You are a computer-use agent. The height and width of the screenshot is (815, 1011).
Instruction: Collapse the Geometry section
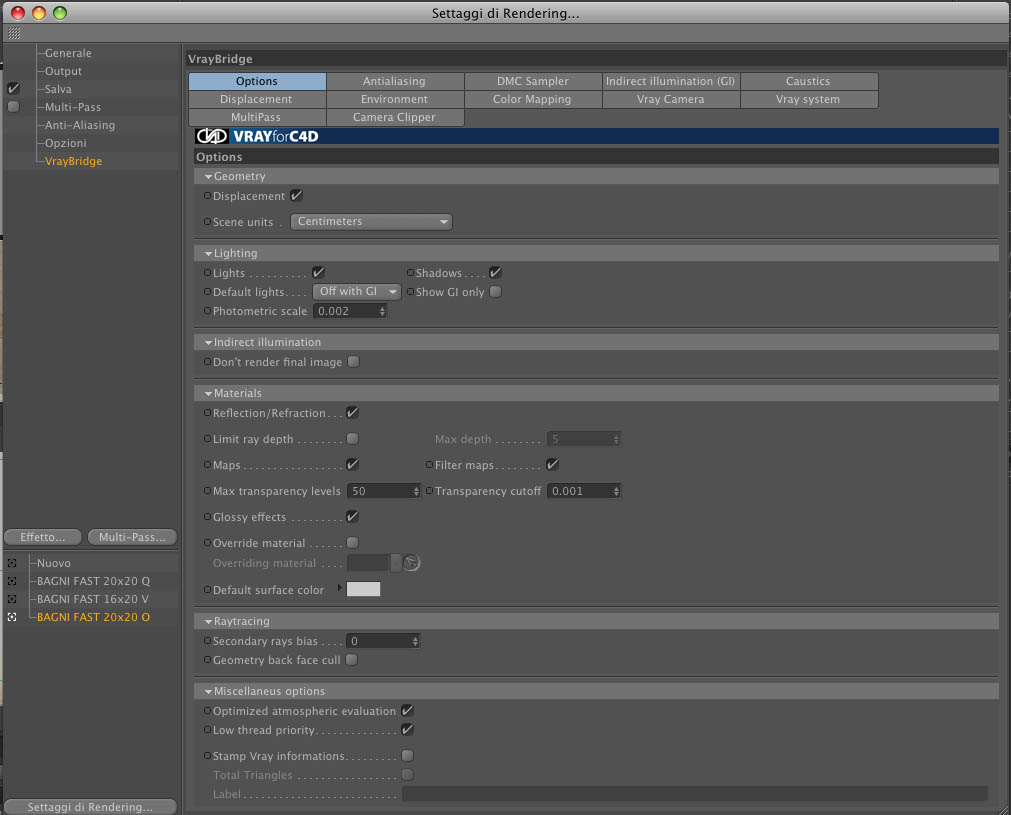click(x=208, y=177)
